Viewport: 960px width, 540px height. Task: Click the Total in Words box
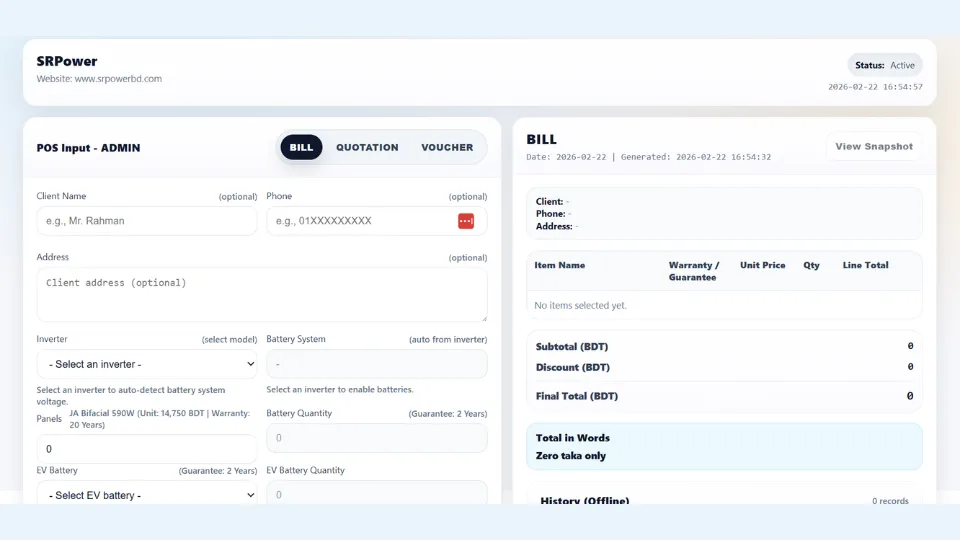[x=724, y=447]
